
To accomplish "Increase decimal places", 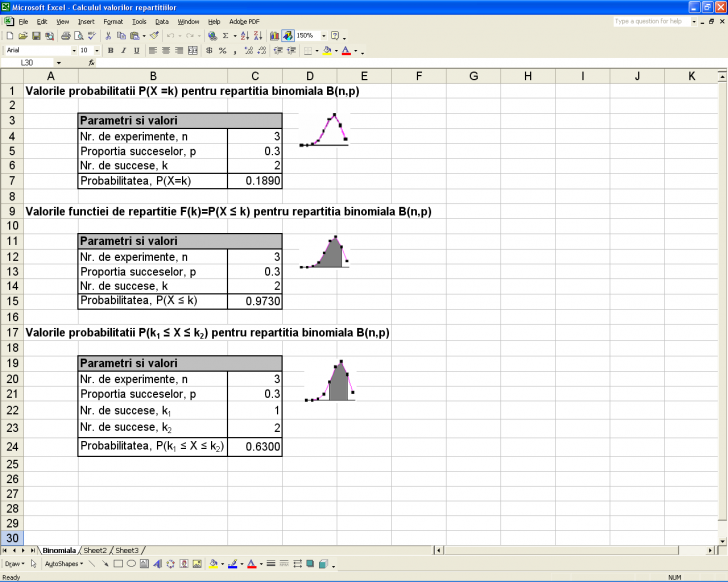I will [249, 51].
